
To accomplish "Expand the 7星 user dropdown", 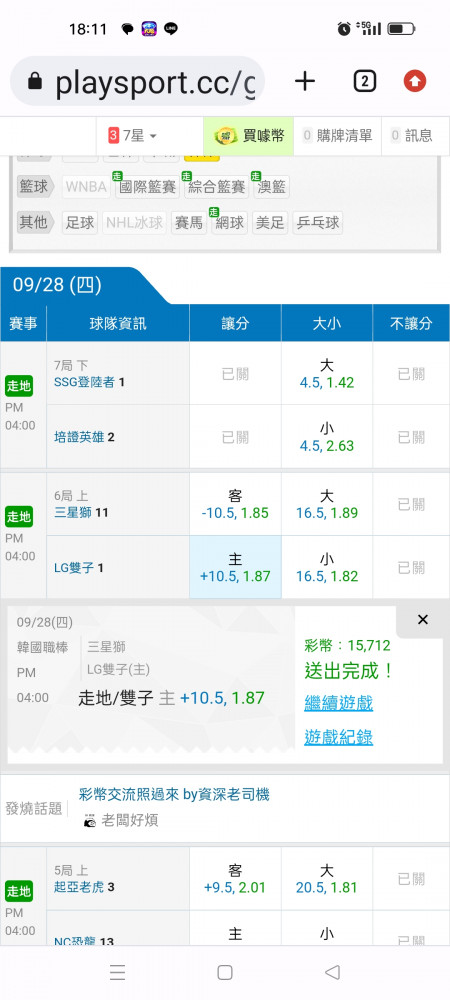I will click(133, 135).
